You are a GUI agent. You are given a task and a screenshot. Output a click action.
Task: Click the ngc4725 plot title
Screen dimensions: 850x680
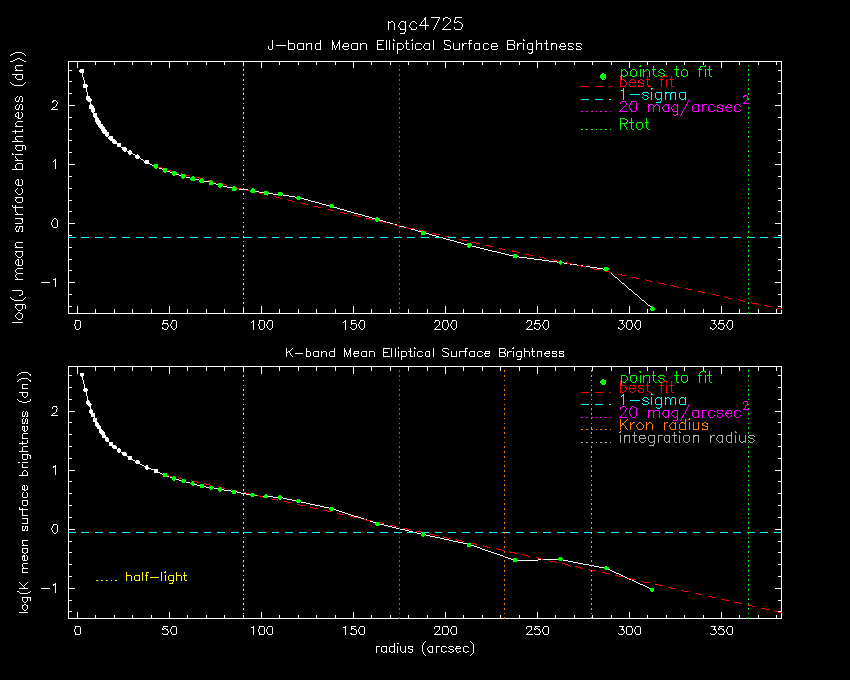(425, 23)
